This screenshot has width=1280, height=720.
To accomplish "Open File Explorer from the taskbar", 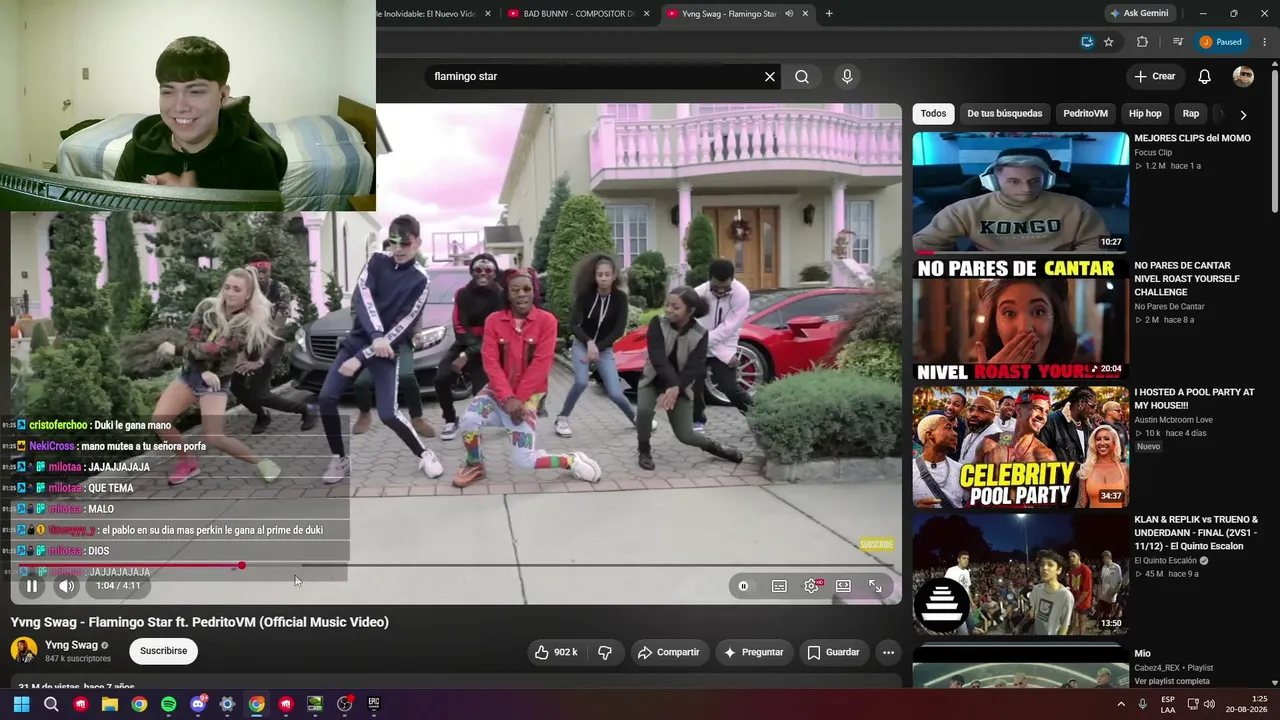I will pos(110,704).
